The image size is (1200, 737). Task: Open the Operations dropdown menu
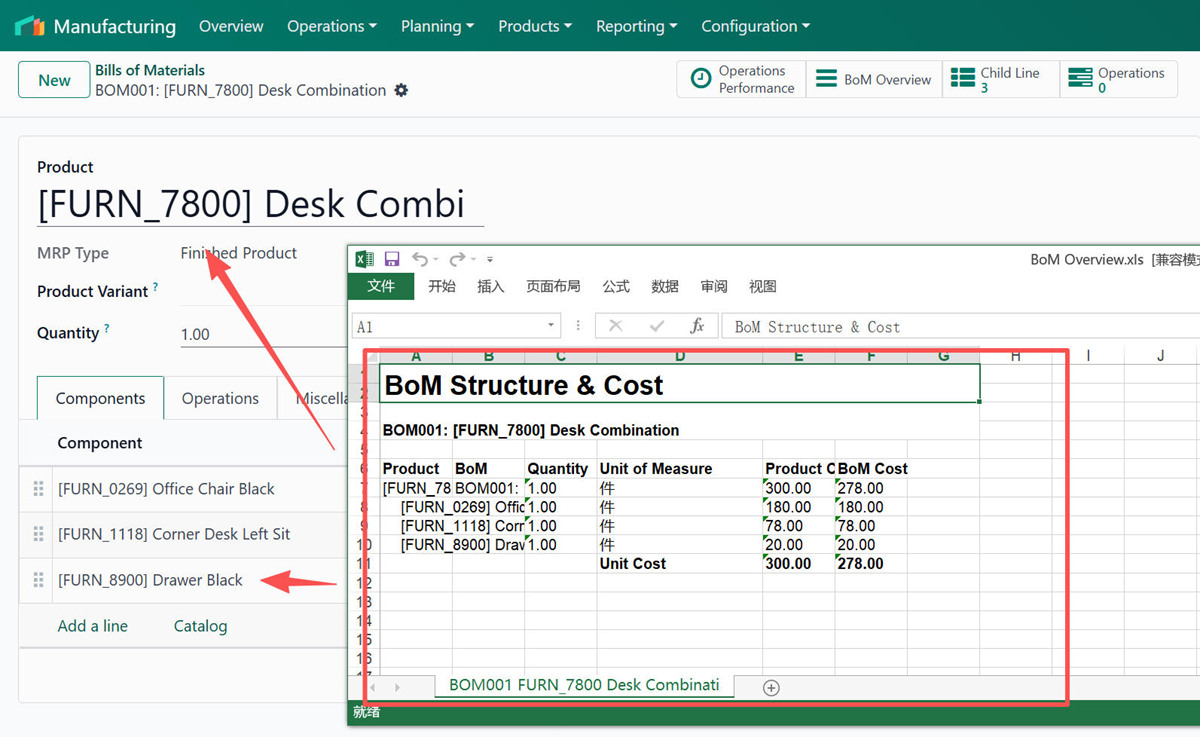click(332, 26)
